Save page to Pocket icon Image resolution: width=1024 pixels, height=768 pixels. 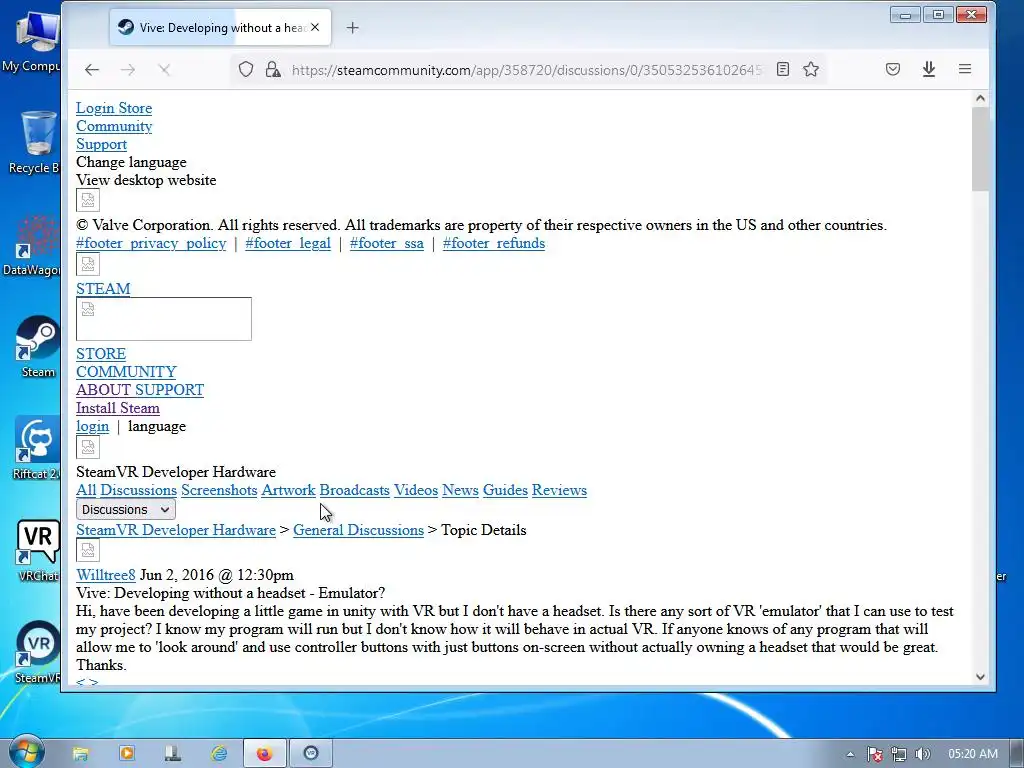click(893, 69)
